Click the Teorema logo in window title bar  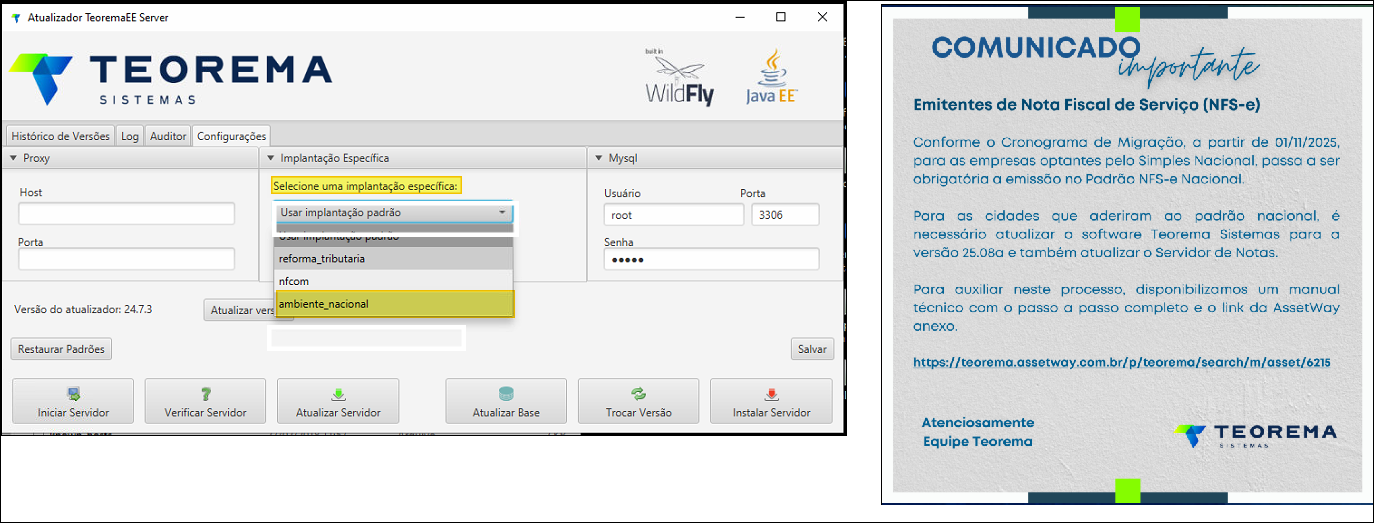15,18
